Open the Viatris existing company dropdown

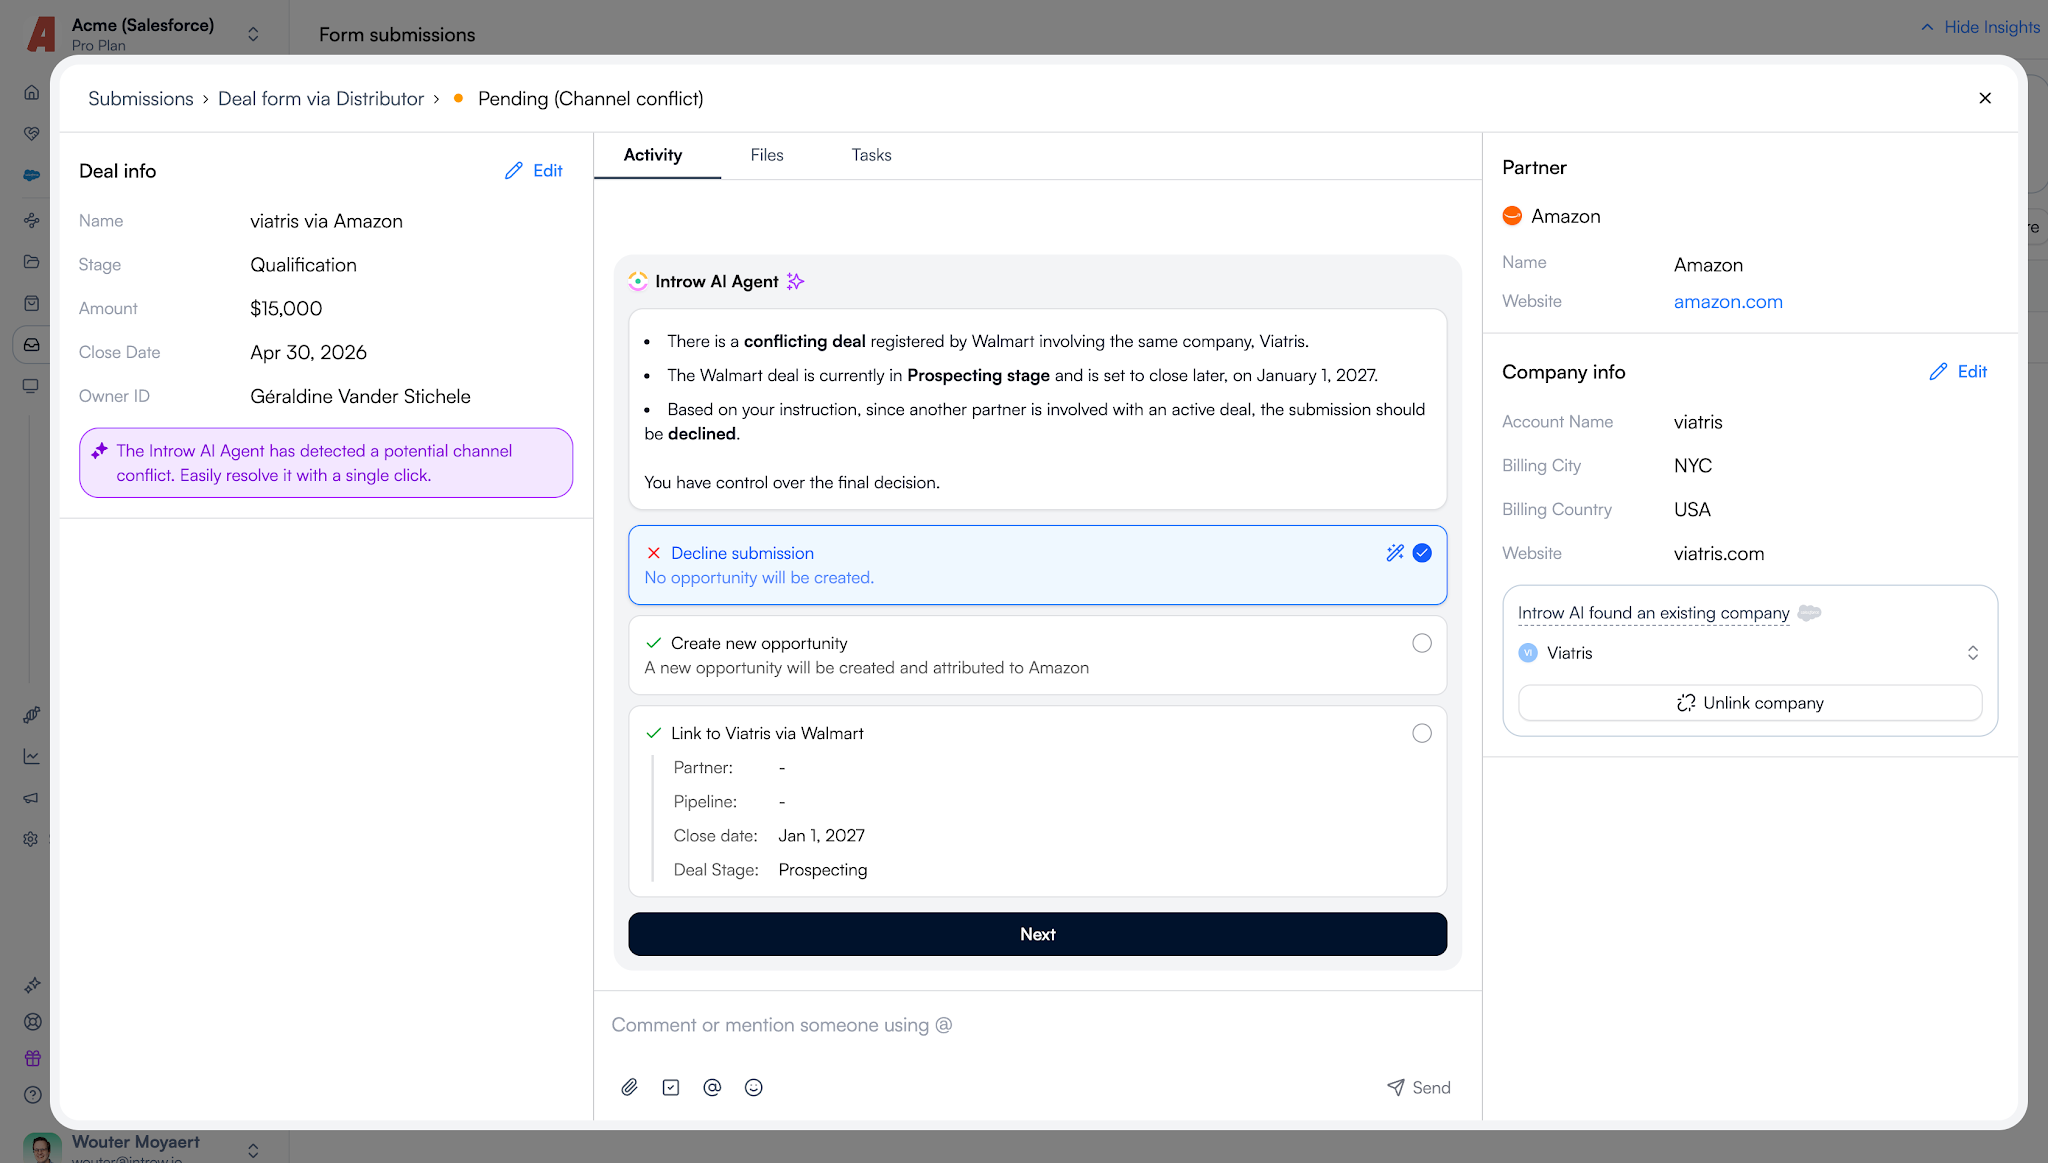(x=1749, y=653)
